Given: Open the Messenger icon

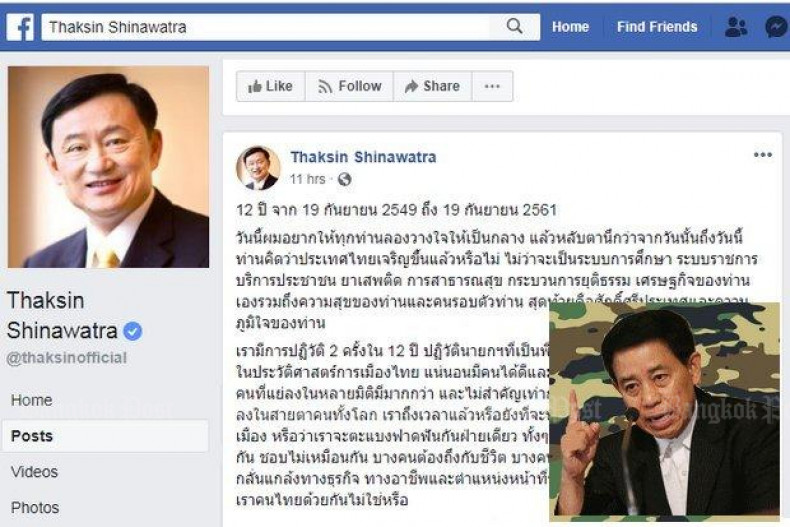Looking at the screenshot, I should click(x=776, y=27).
